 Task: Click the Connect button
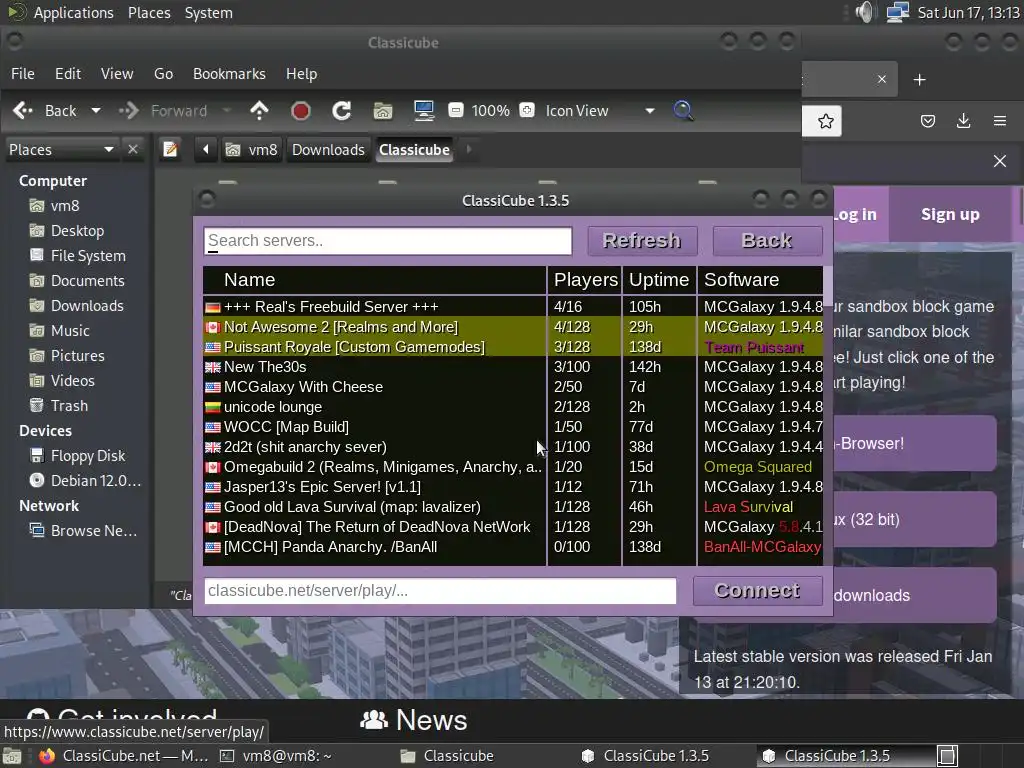point(758,591)
